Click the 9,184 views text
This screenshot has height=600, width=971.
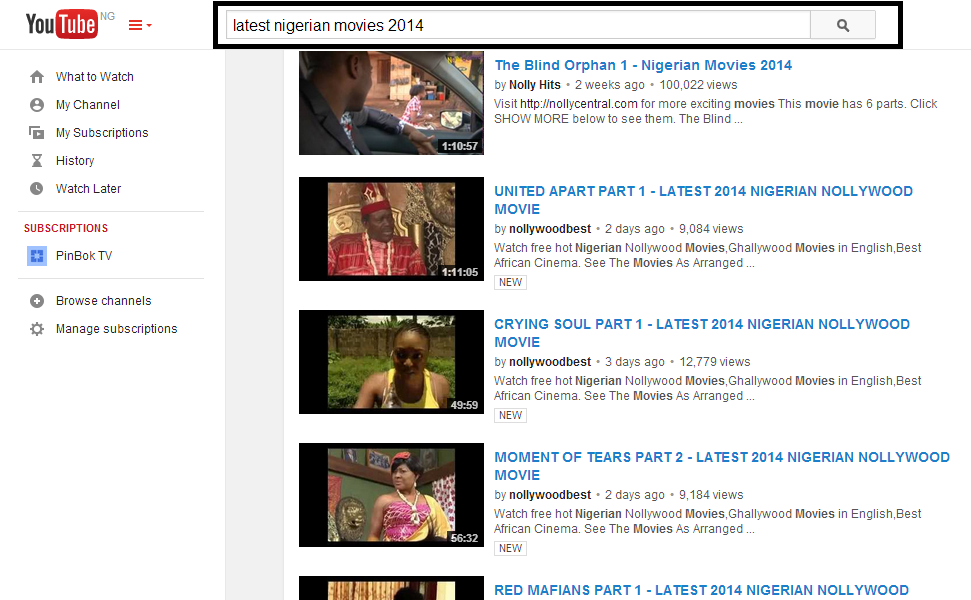pos(711,495)
